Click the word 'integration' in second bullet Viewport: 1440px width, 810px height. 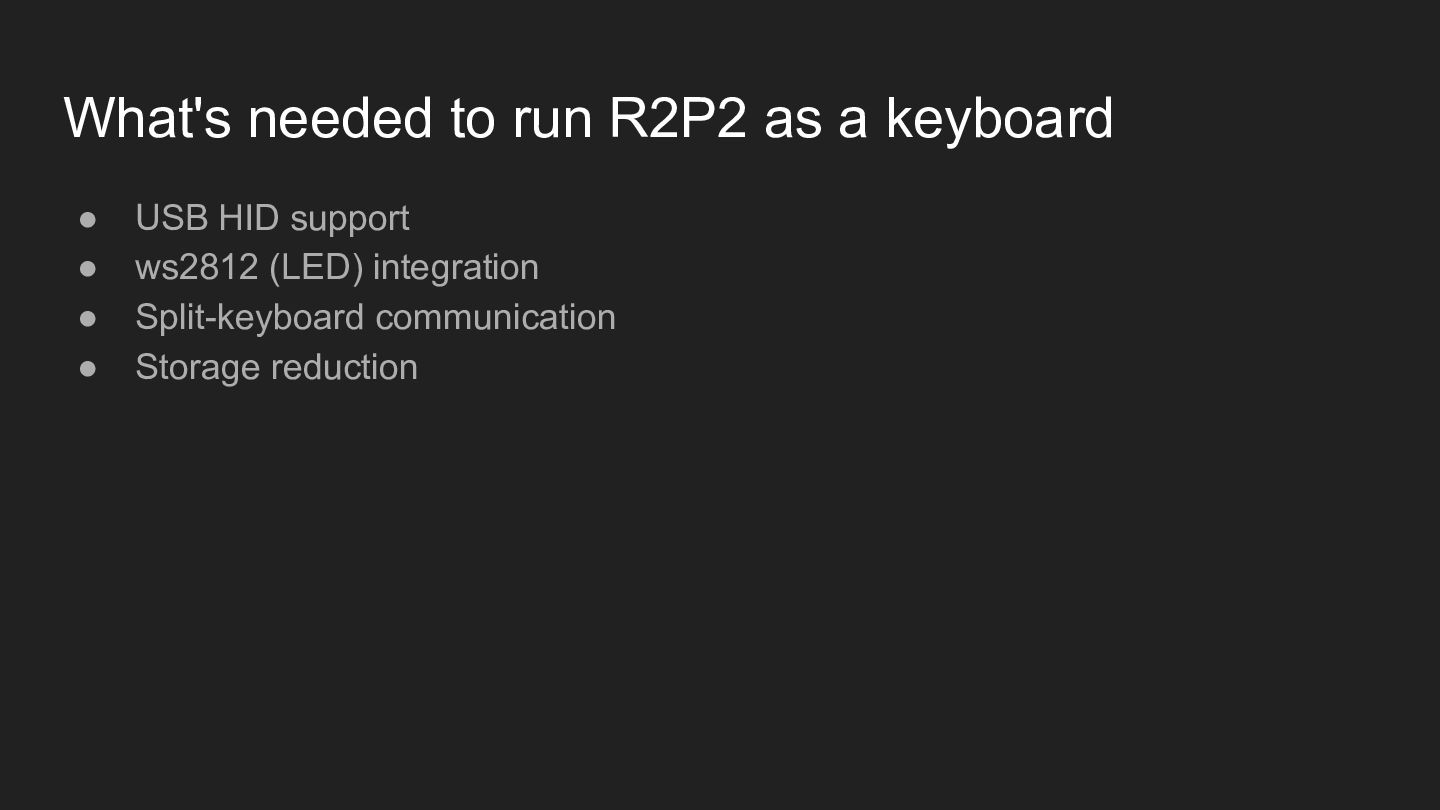(455, 268)
